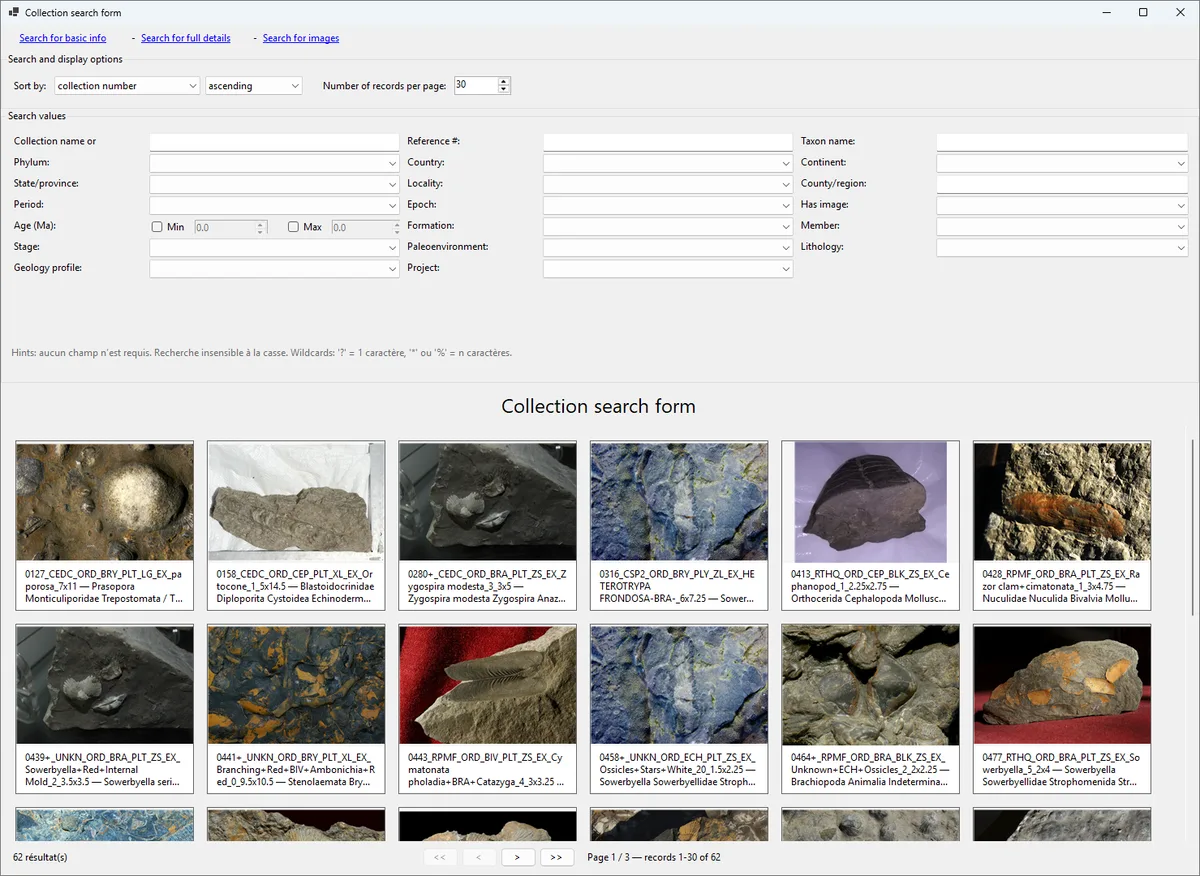The width and height of the screenshot is (1200, 876).
Task: Open the Sort by collection number dropdown
Action: pyautogui.click(x=127, y=86)
